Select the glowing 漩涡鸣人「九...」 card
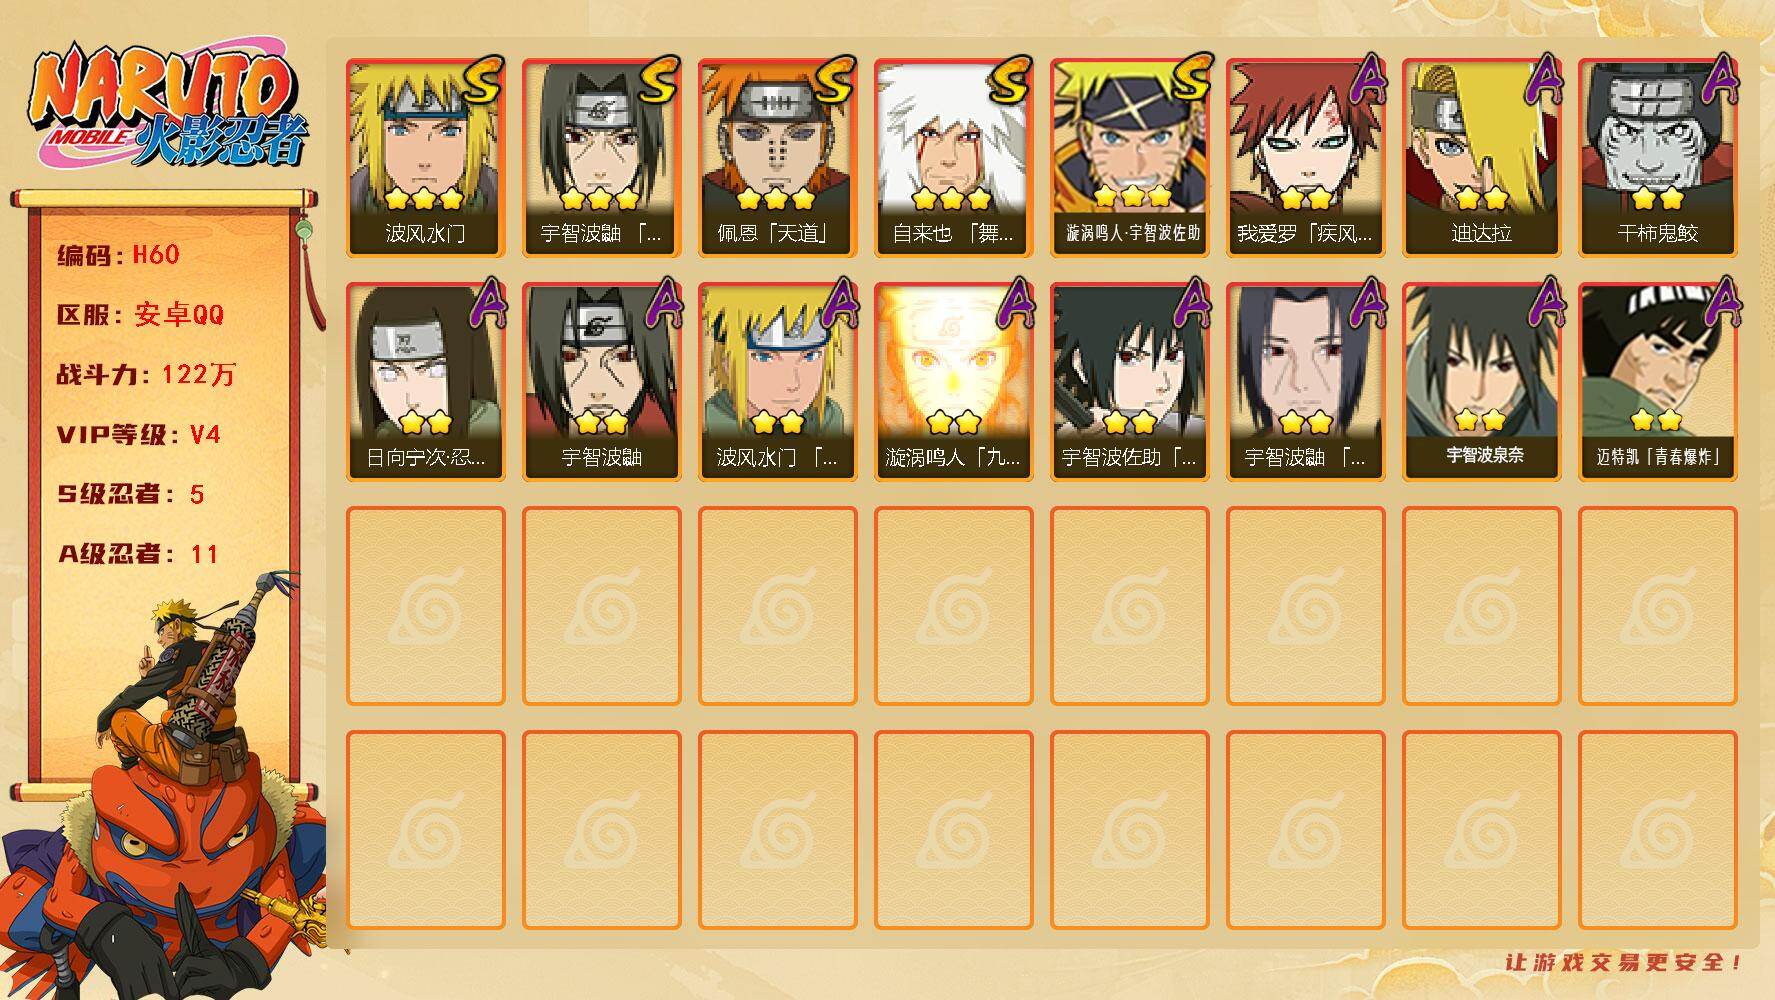Screen dimensions: 1775x1000 [x=953, y=382]
